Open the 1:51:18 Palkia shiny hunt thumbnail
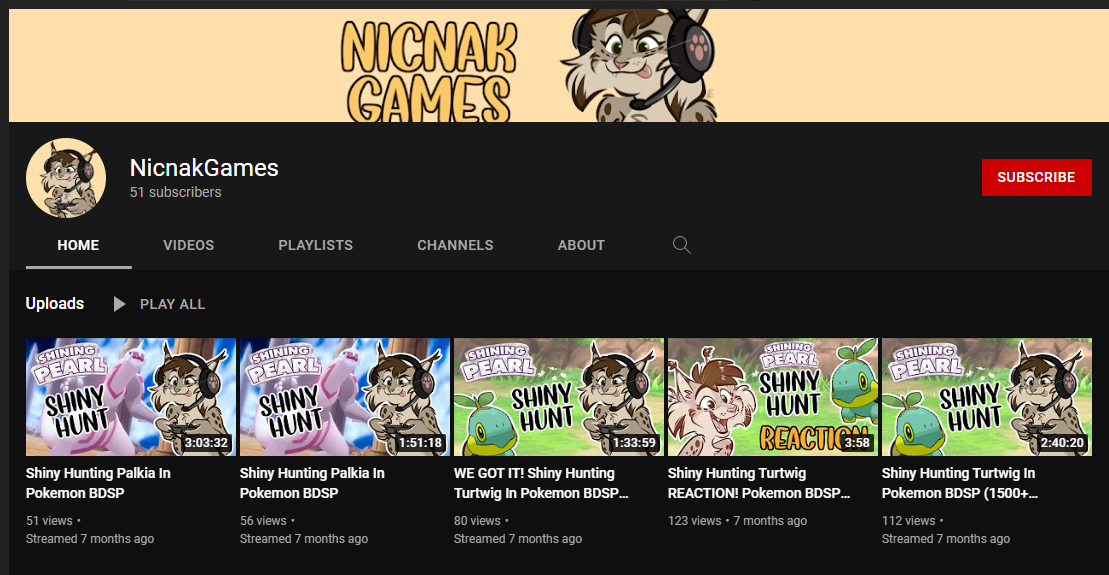Screen dimensions: 1109x575 (x=344, y=397)
